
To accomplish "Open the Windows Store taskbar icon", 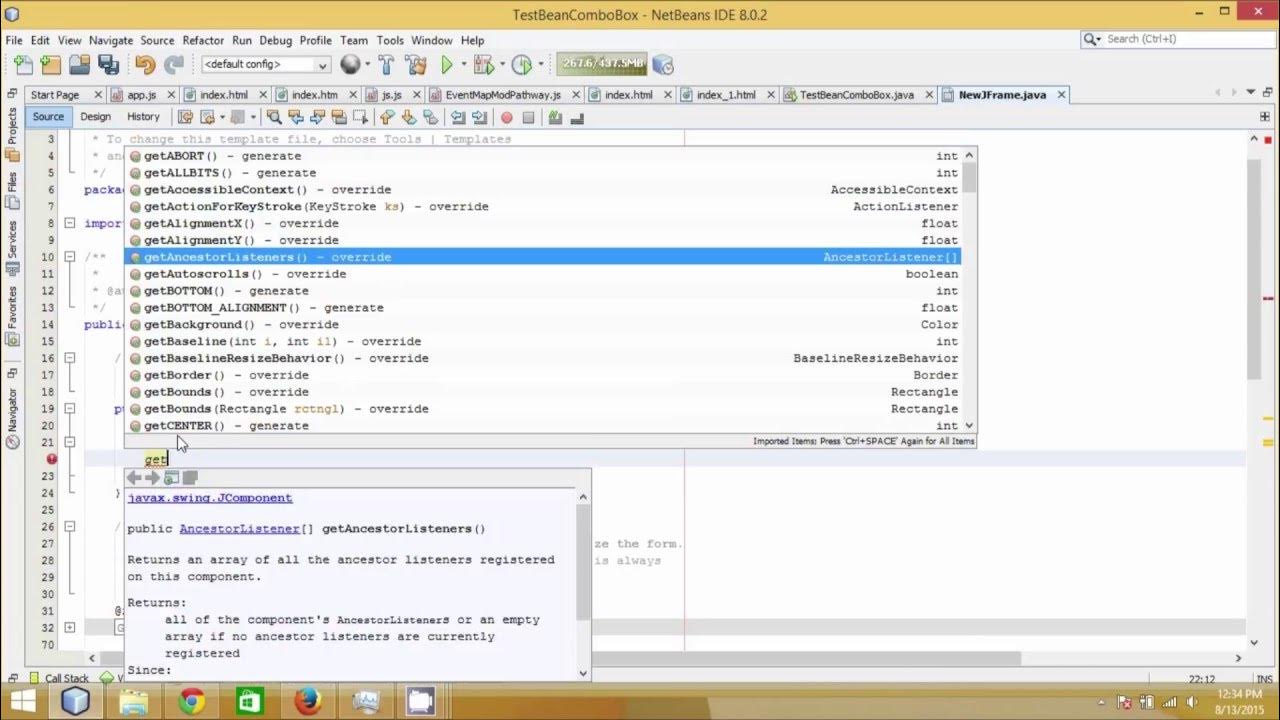I will click(250, 702).
